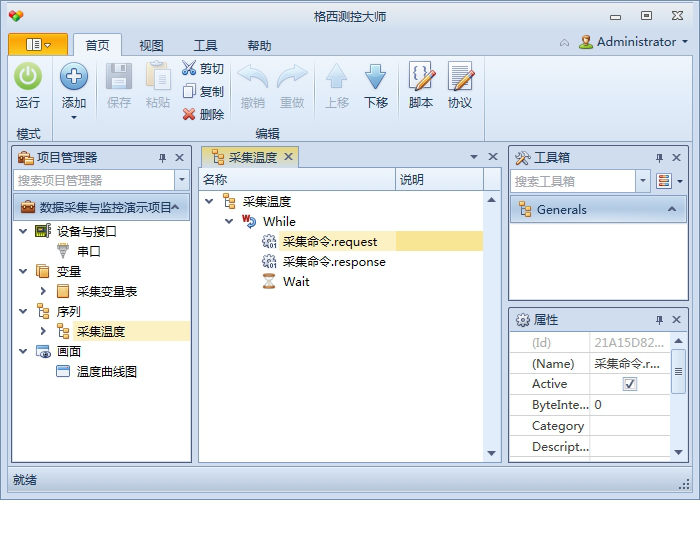Viewport: 700px width, 549px height.
Task: Click the Add (添加) plus icon
Action: (74, 78)
